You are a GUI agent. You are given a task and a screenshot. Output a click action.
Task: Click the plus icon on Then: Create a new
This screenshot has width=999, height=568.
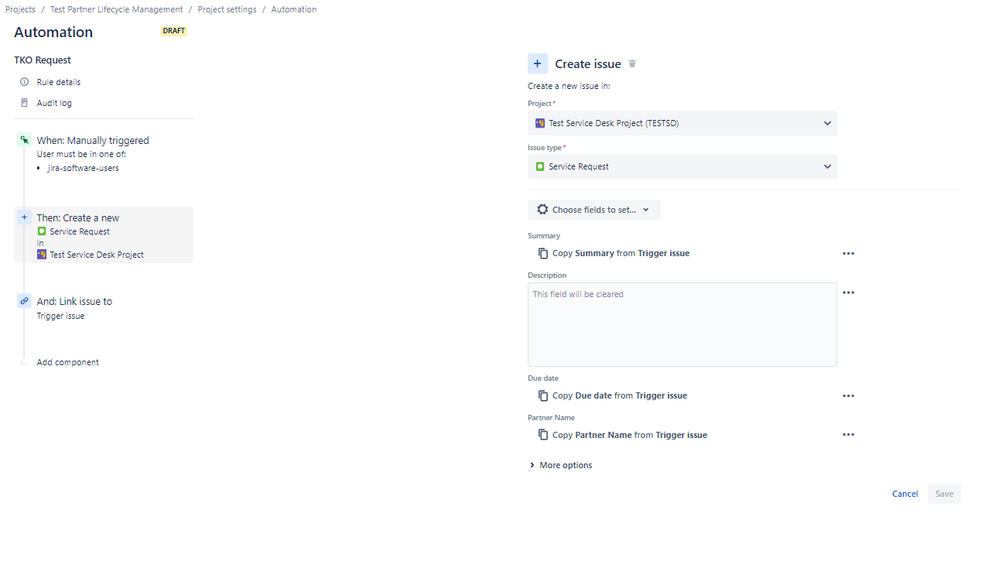[x=24, y=217]
